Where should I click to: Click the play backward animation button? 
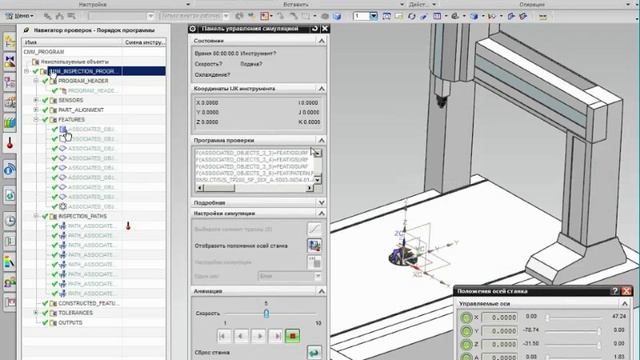click(241, 336)
